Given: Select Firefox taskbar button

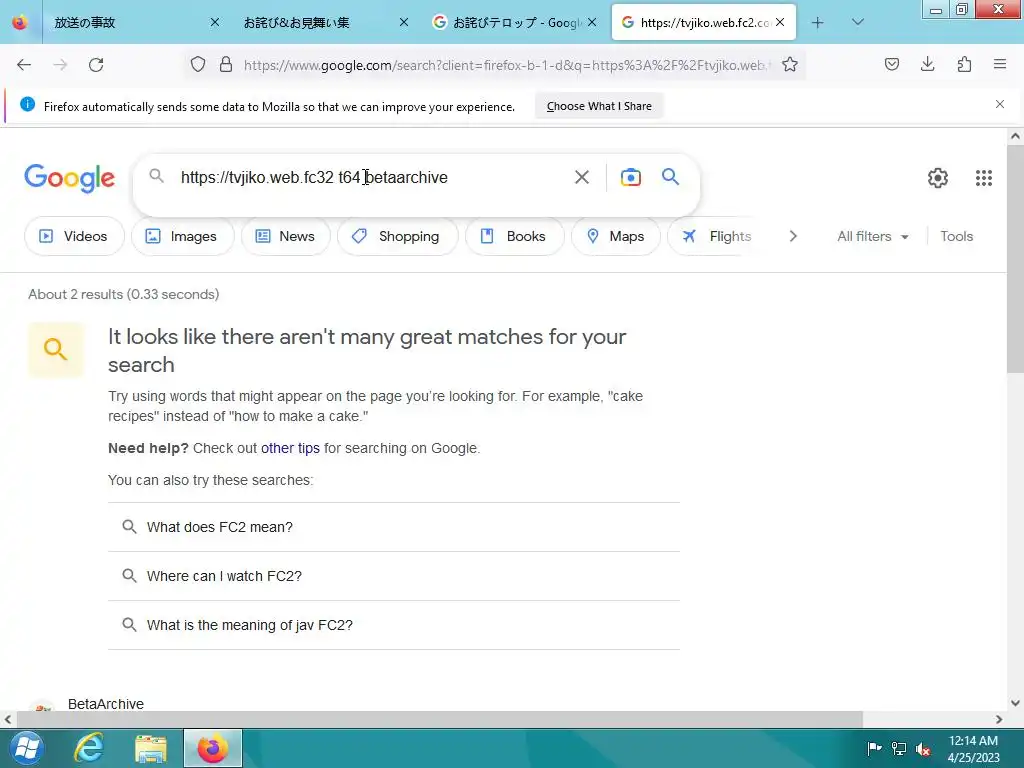Looking at the screenshot, I should coord(213,748).
